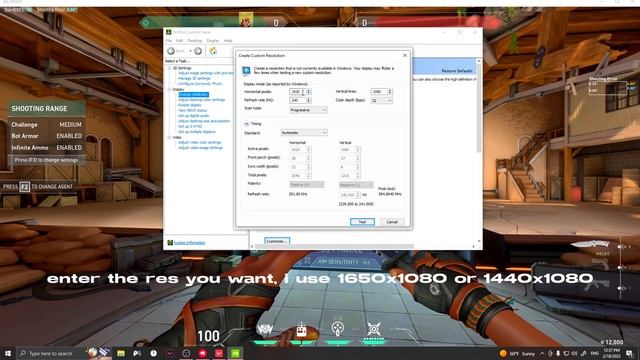Open the Desktop menu

tap(195, 41)
